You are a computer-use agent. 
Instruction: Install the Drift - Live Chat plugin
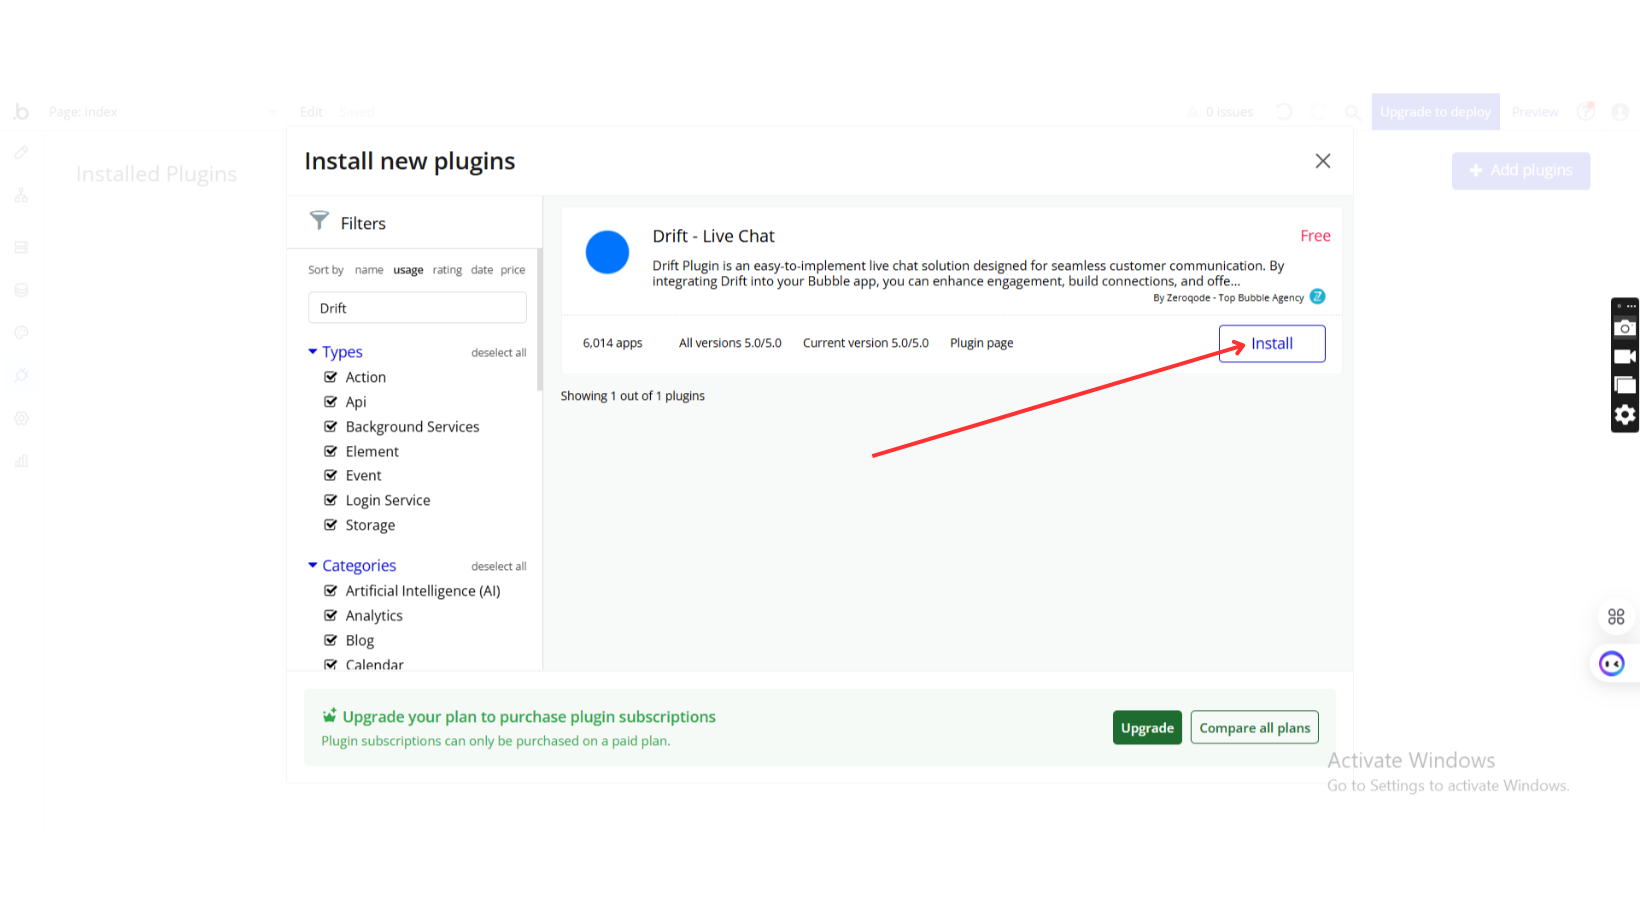click(x=1271, y=344)
